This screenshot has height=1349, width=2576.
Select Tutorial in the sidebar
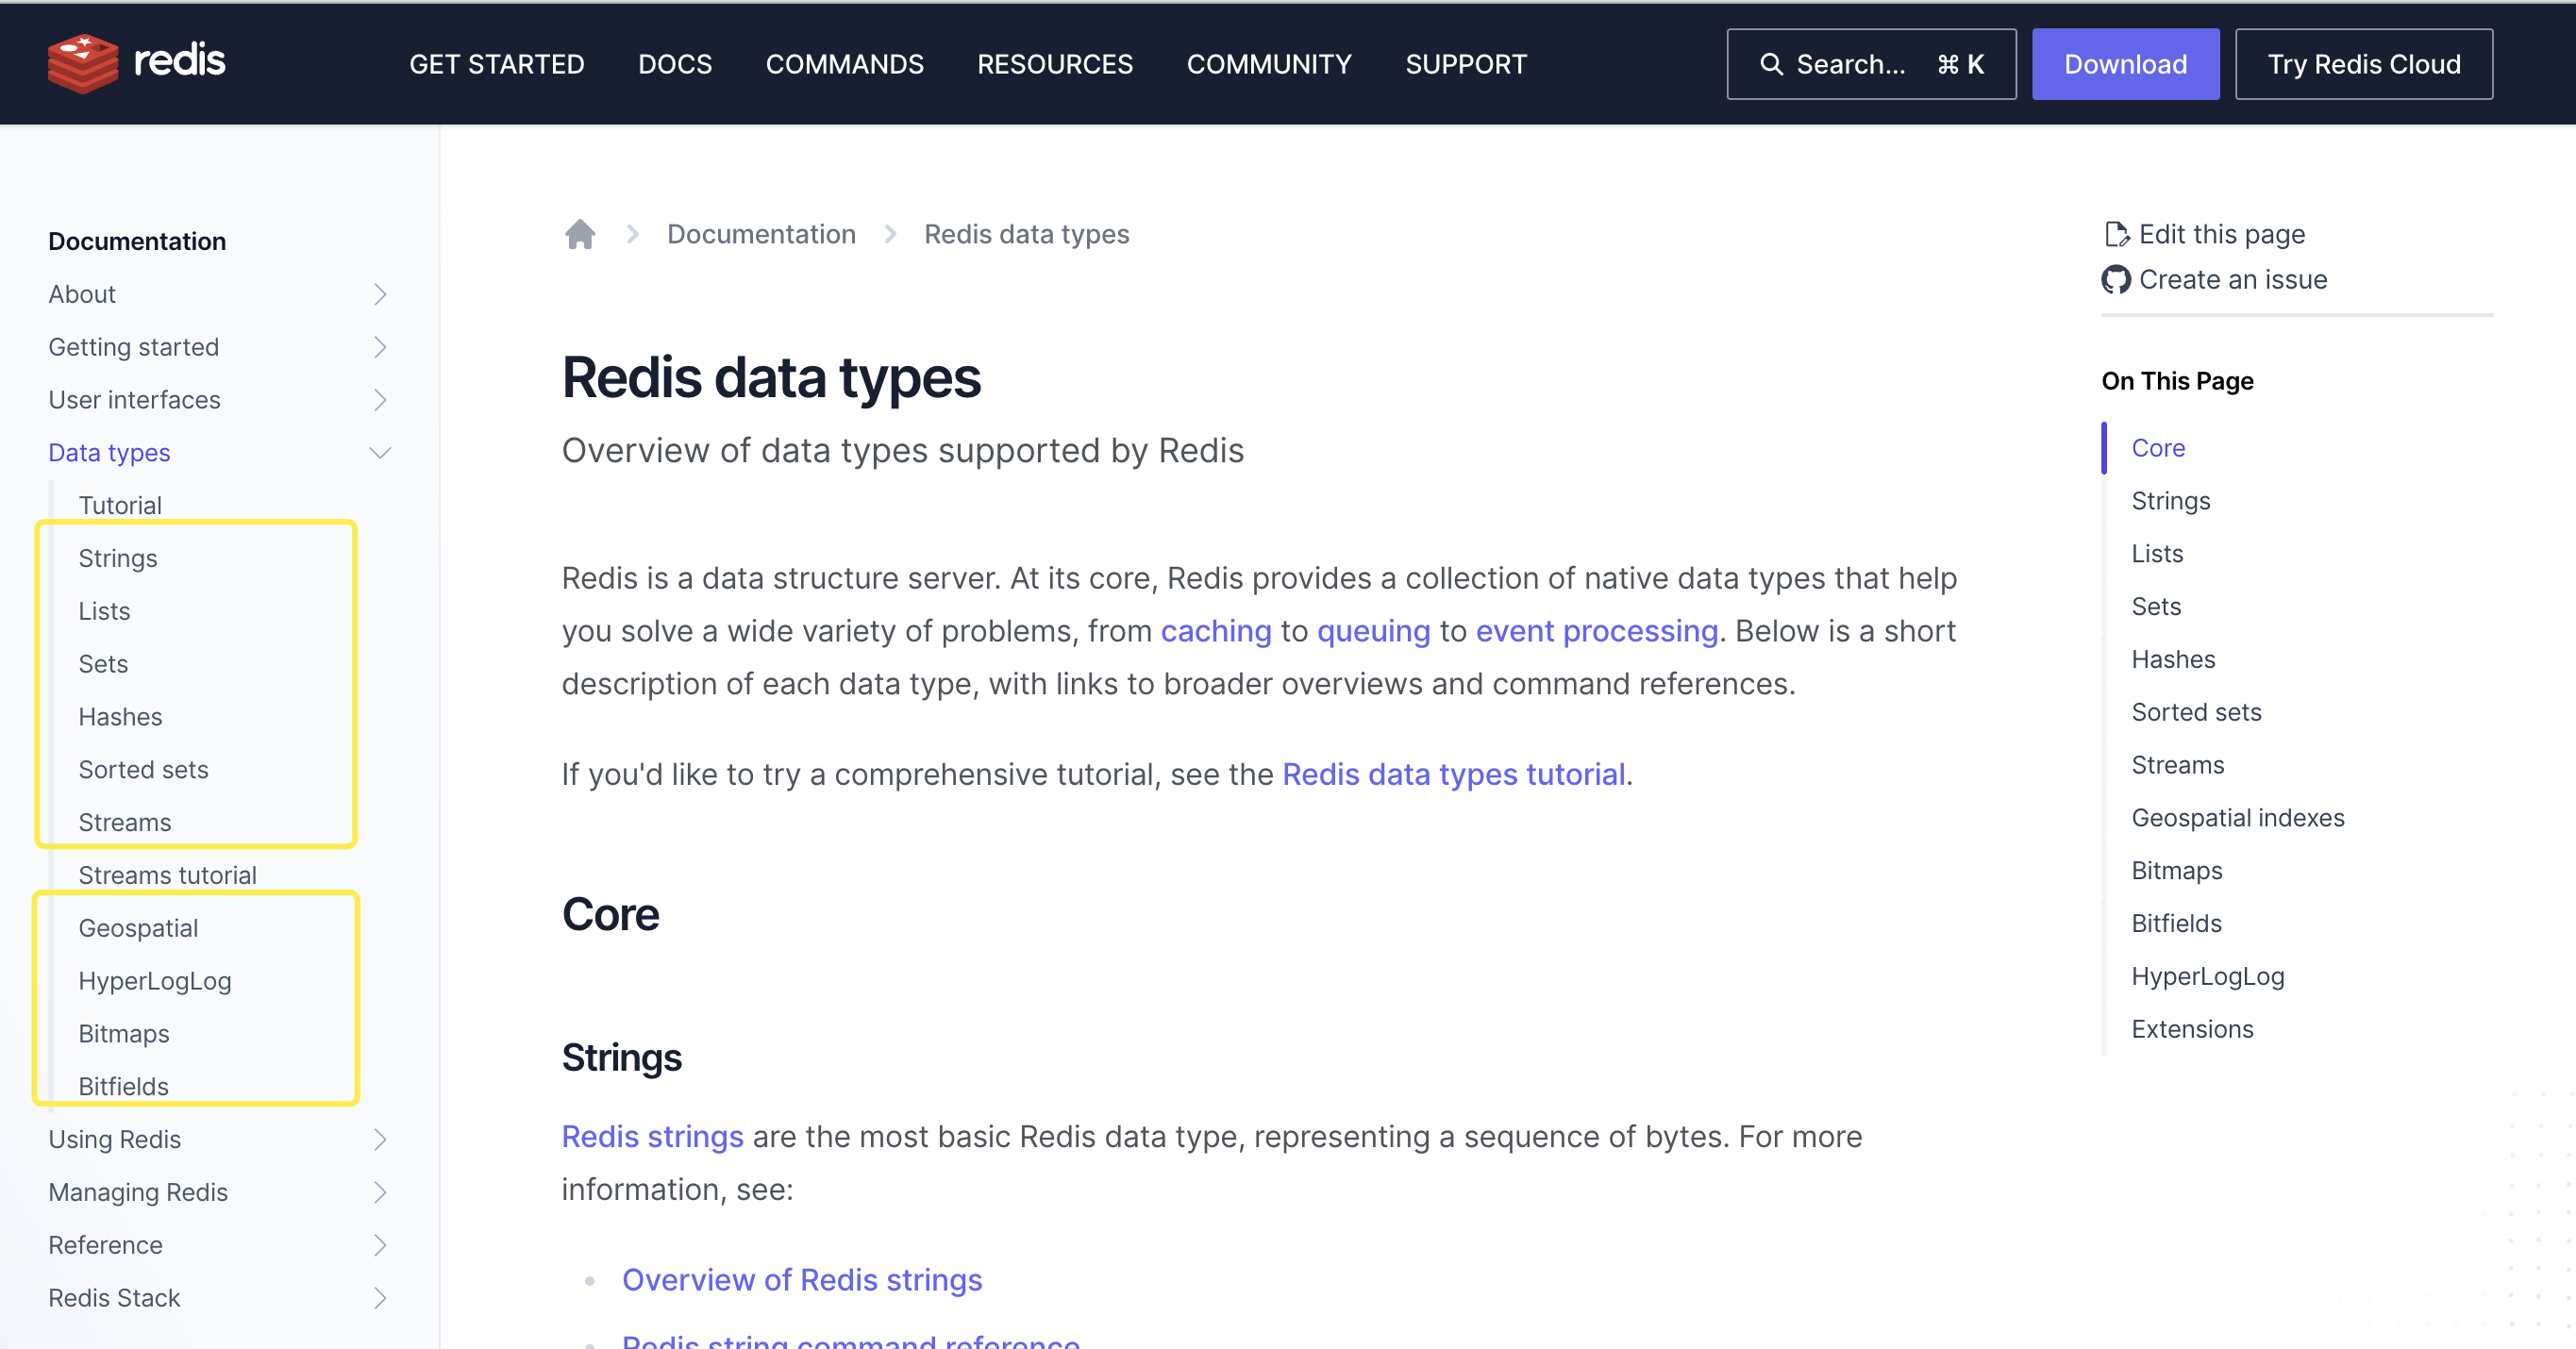tap(120, 505)
